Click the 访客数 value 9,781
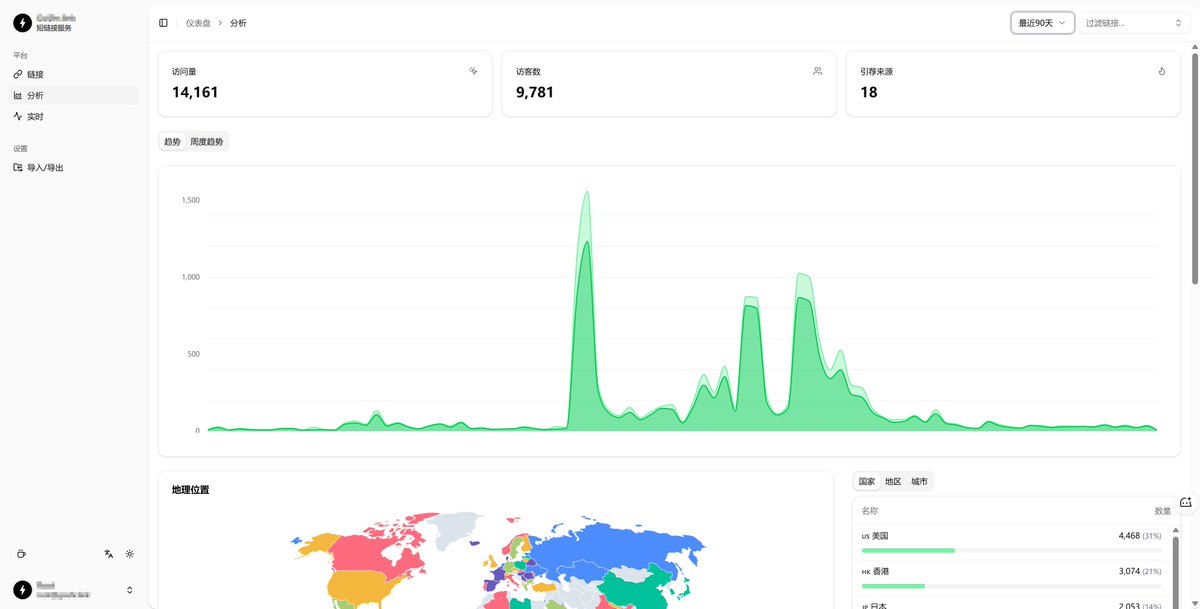 [x=535, y=92]
